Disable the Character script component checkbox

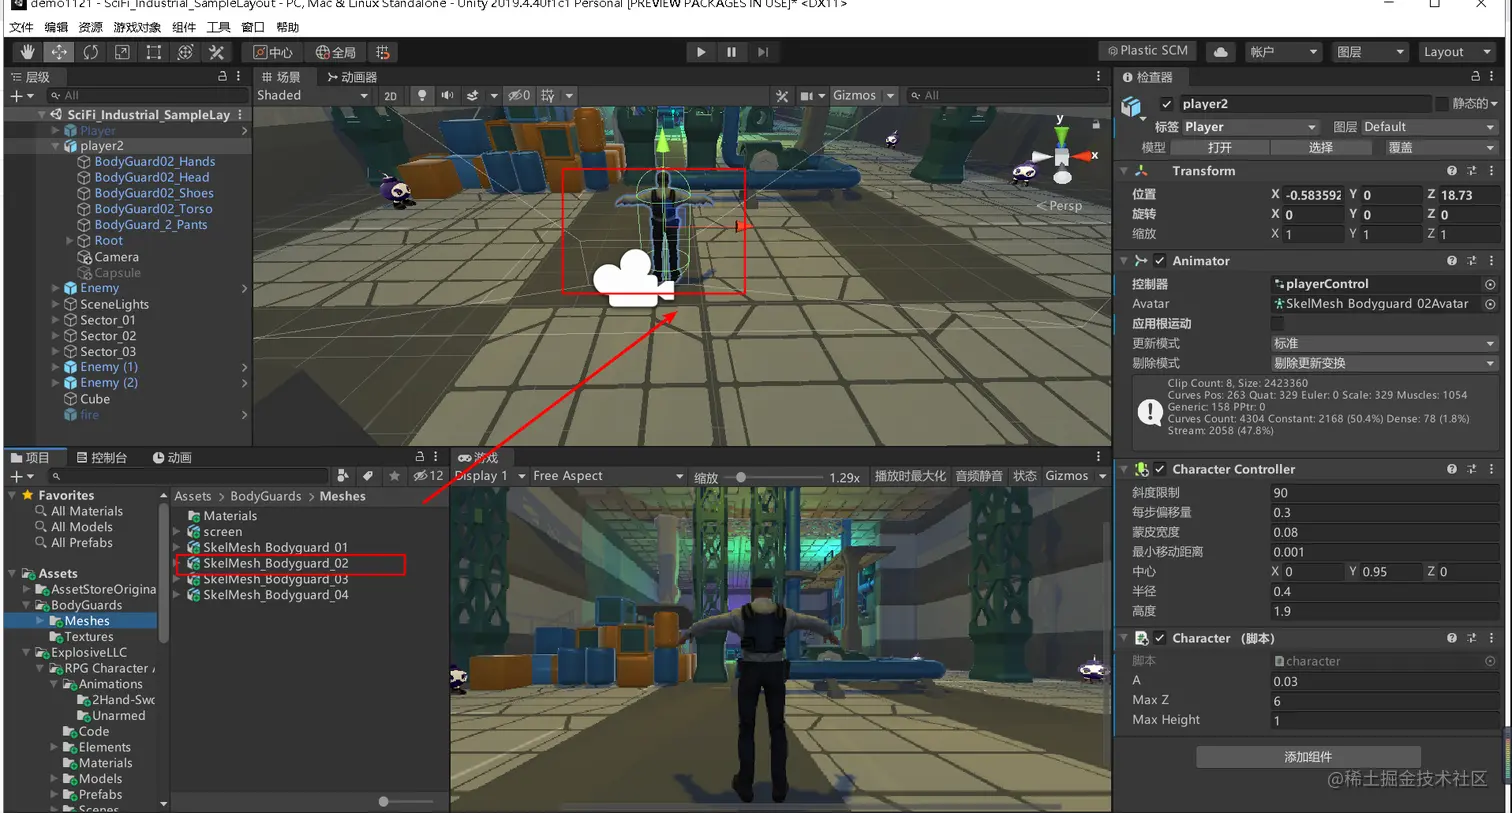click(1159, 638)
